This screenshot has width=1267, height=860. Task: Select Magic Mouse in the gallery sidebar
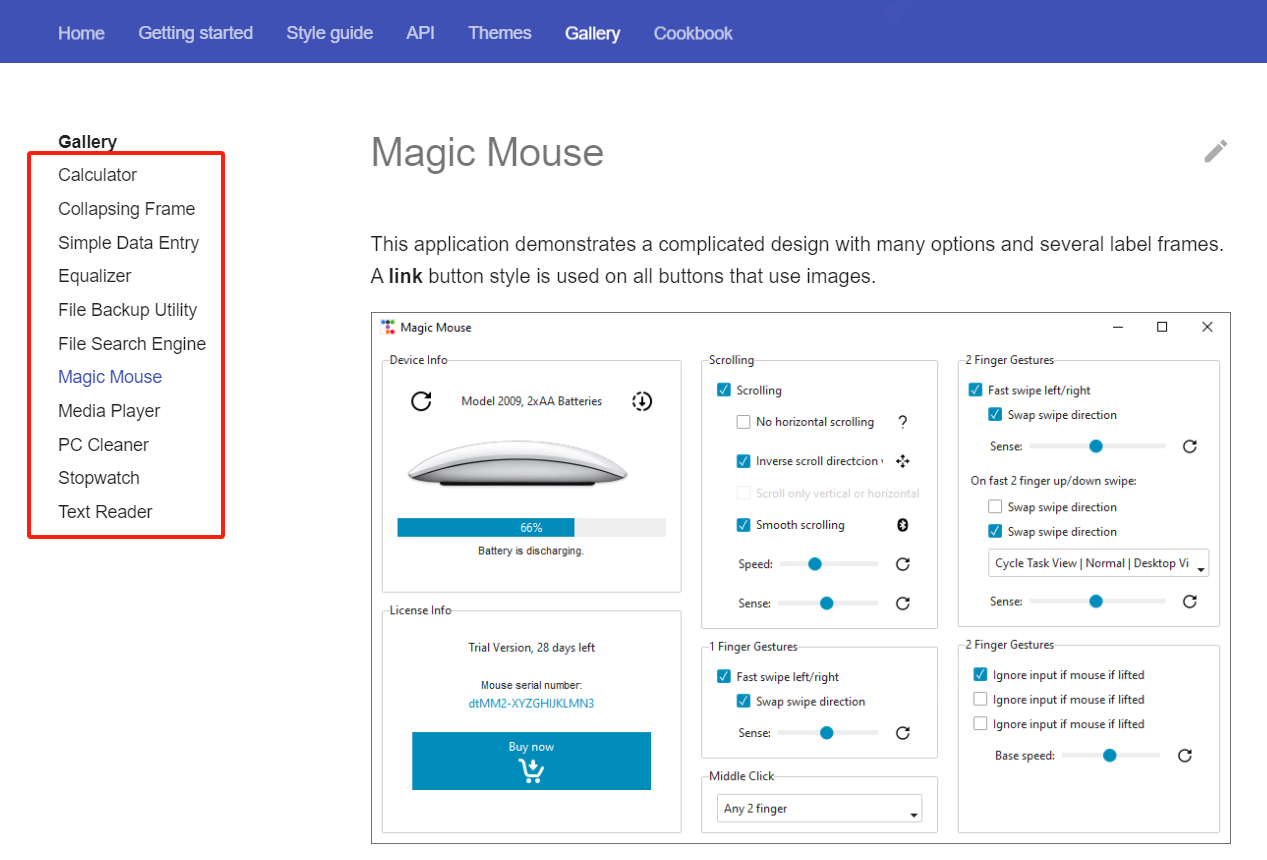point(110,377)
